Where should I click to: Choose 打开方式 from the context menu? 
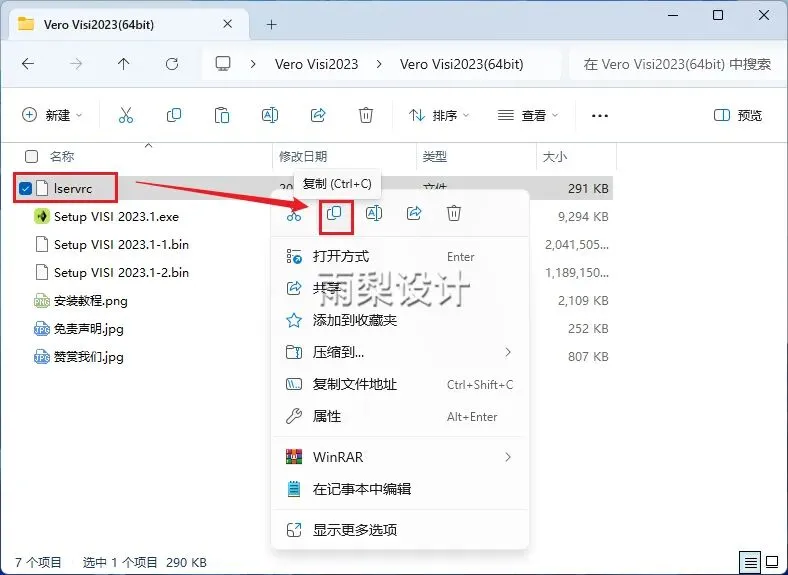point(400,257)
